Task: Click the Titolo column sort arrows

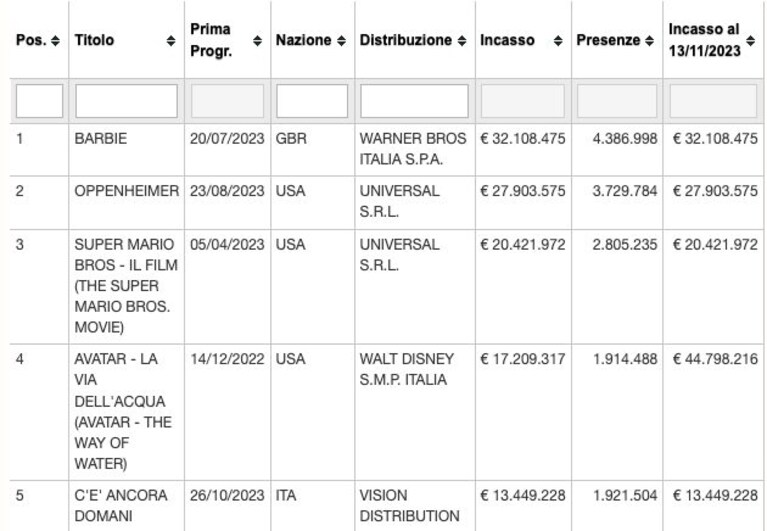Action: pyautogui.click(x=171, y=41)
